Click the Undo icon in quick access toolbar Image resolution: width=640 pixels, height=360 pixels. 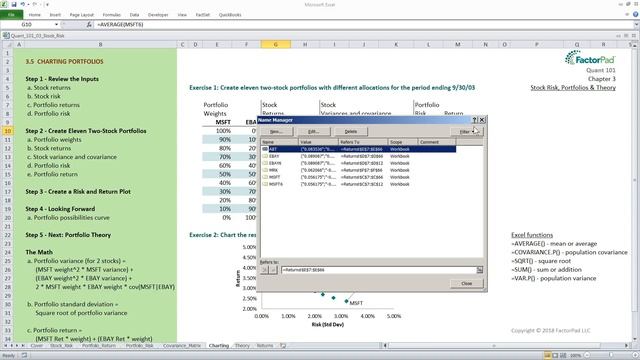click(x=22, y=4)
